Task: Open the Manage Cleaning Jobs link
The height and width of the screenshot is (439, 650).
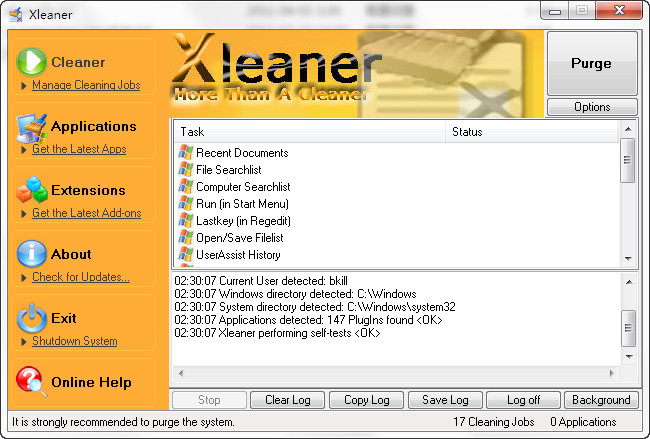Action: pyautogui.click(x=86, y=85)
